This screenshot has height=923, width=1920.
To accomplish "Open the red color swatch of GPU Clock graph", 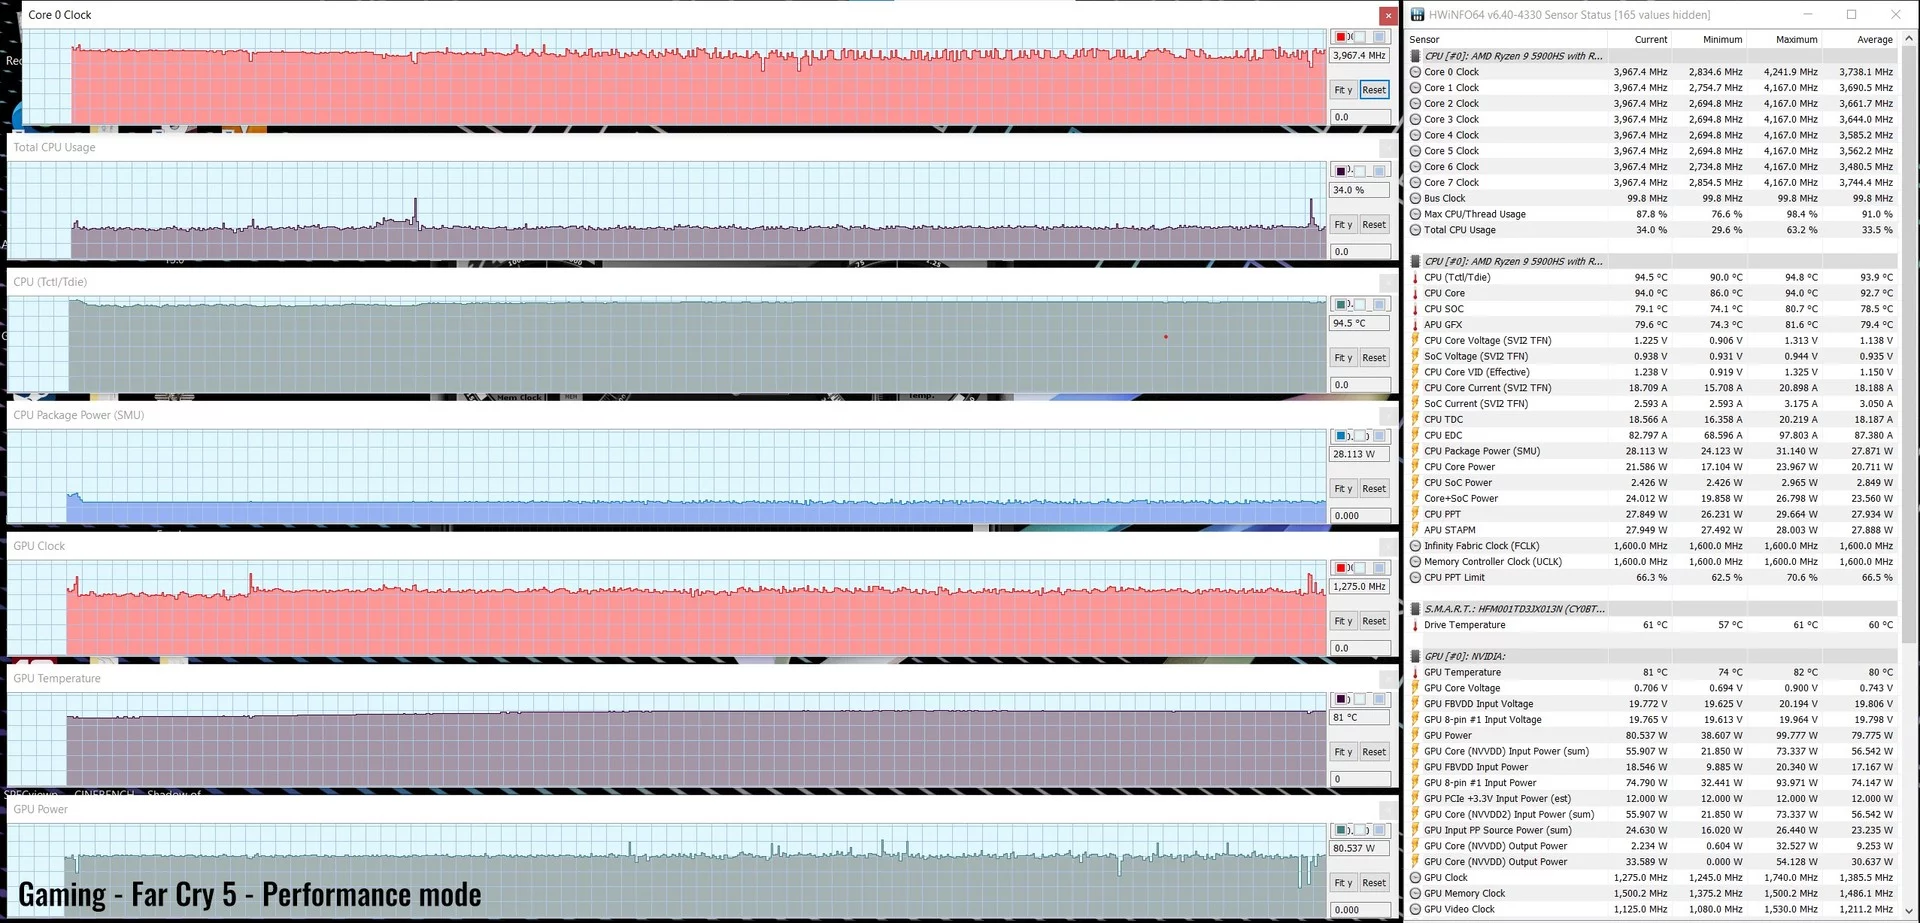I will point(1341,569).
